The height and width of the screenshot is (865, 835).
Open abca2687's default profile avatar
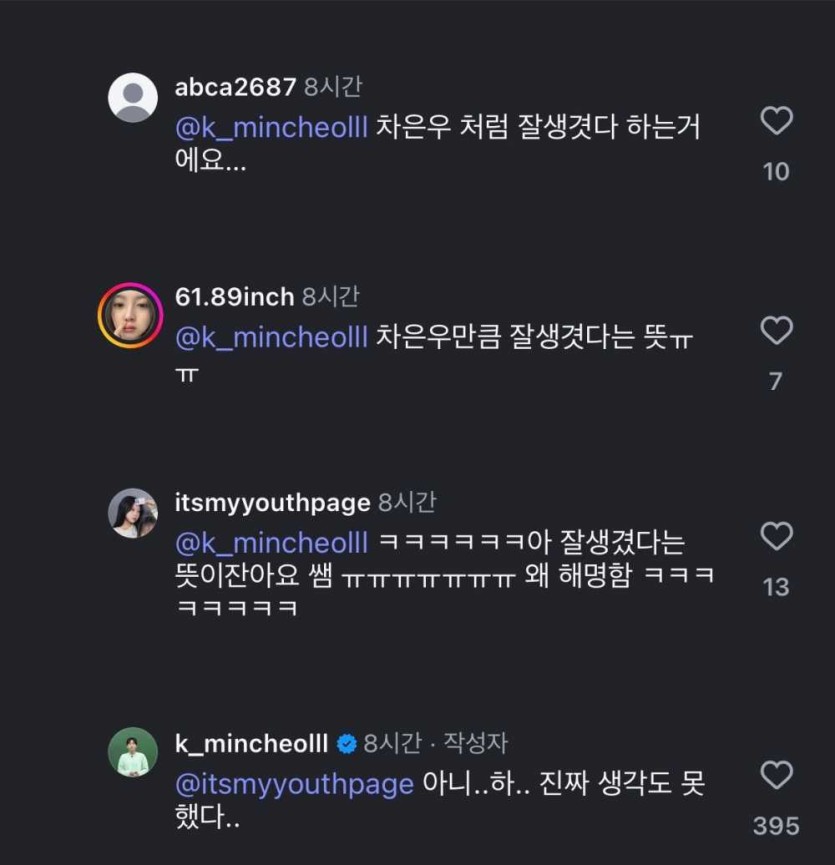click(x=132, y=98)
